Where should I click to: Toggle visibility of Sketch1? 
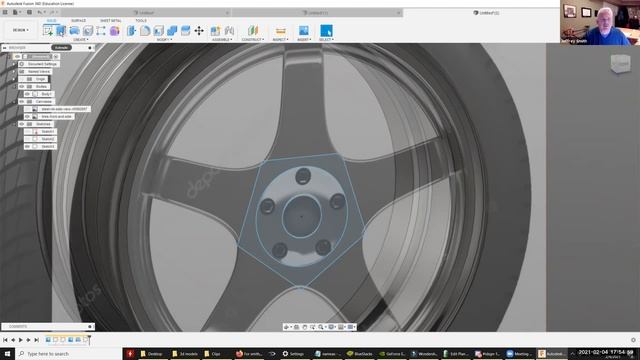click(27, 131)
